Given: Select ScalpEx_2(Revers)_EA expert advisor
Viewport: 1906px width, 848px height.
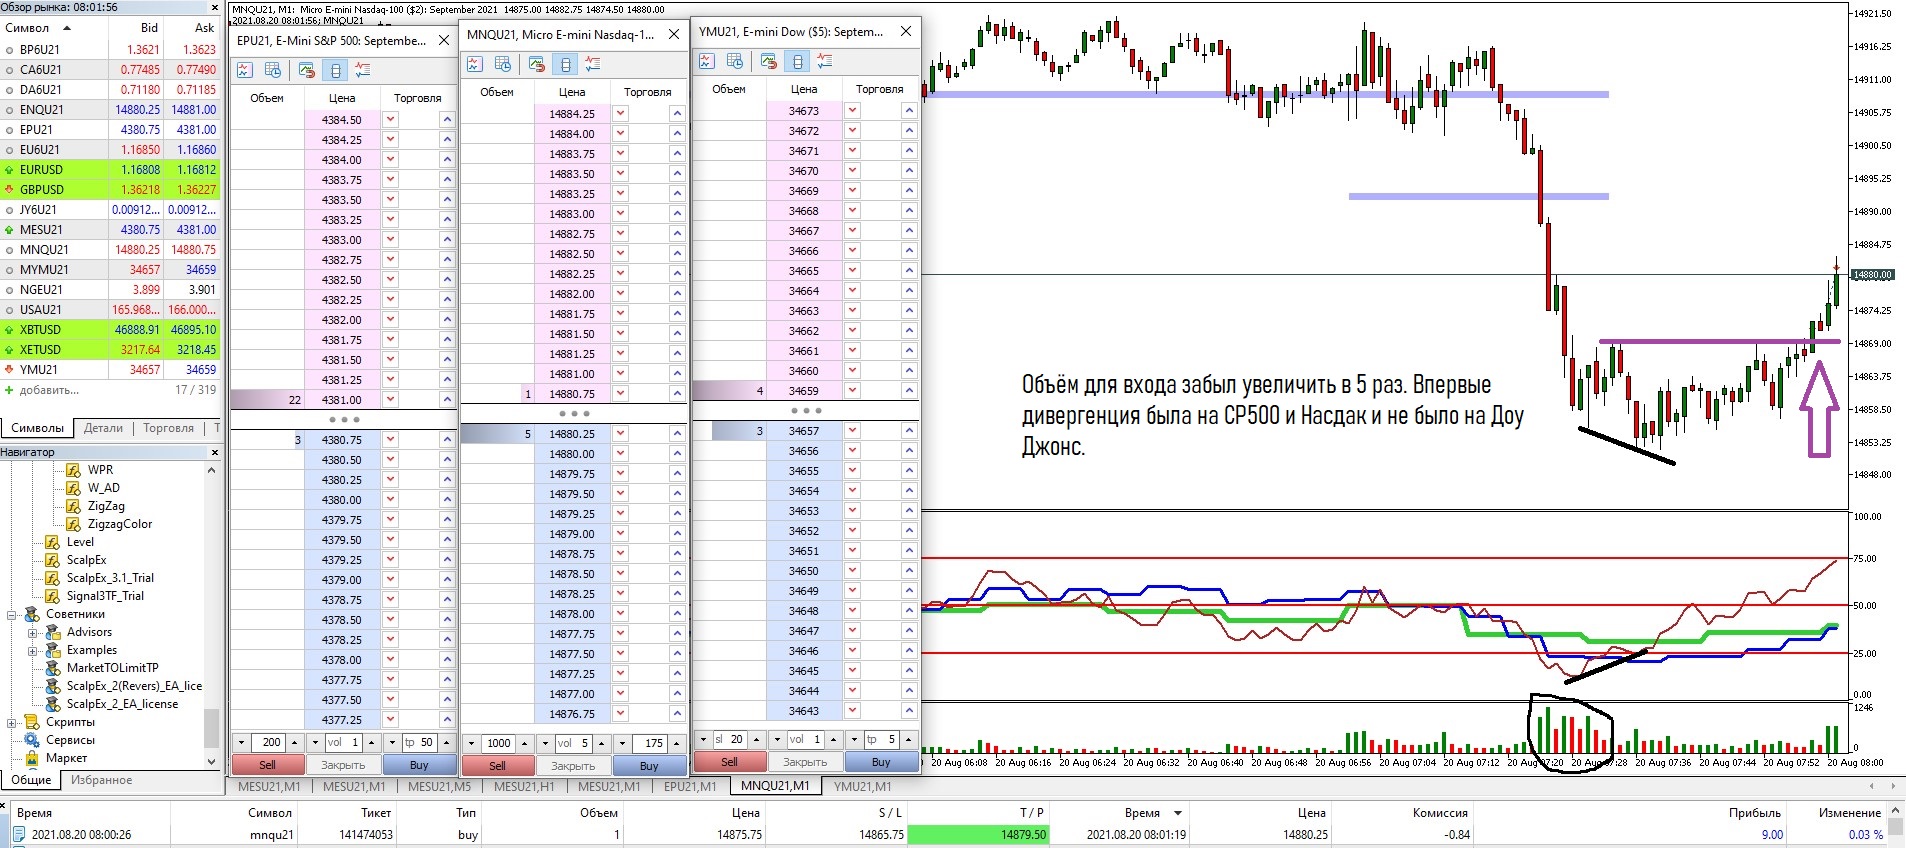Looking at the screenshot, I should [x=134, y=686].
